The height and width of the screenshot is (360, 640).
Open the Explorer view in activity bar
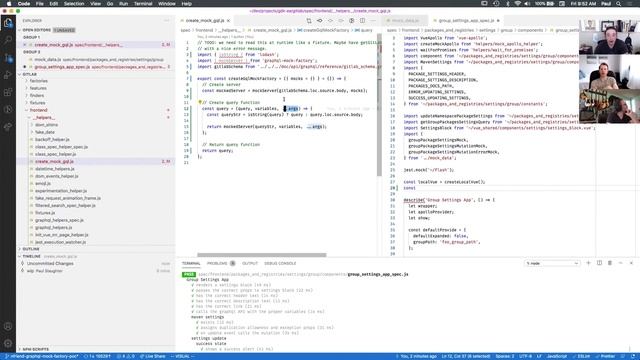[x=8, y=23]
